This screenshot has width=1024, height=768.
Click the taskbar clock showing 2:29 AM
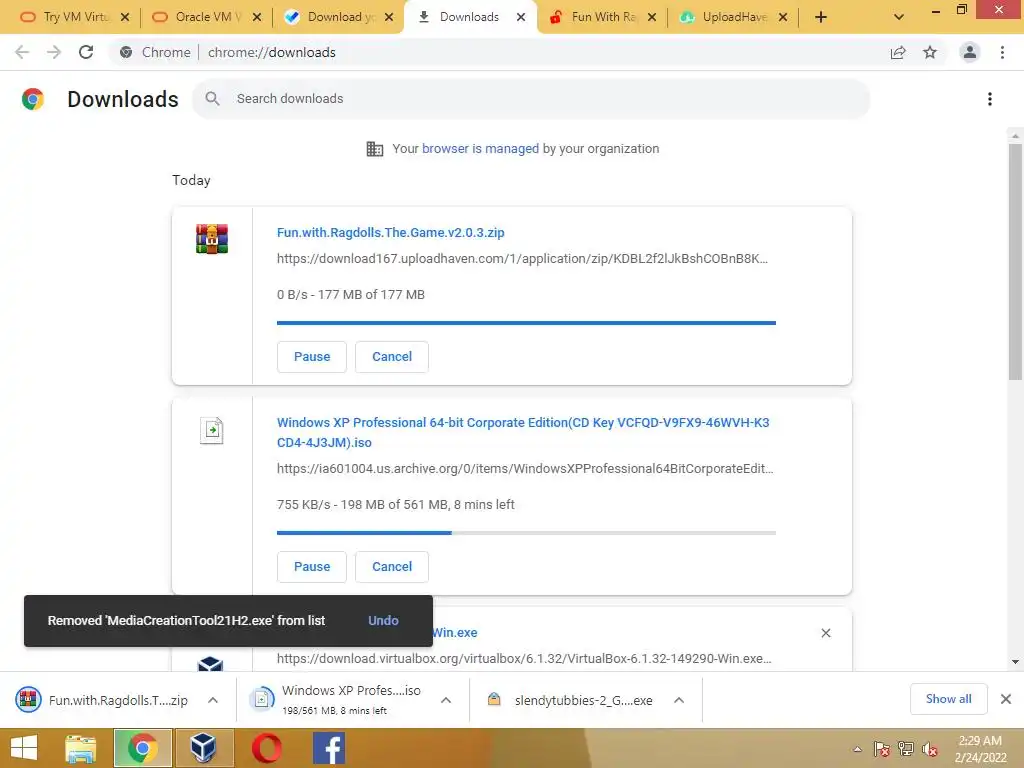click(x=980, y=749)
